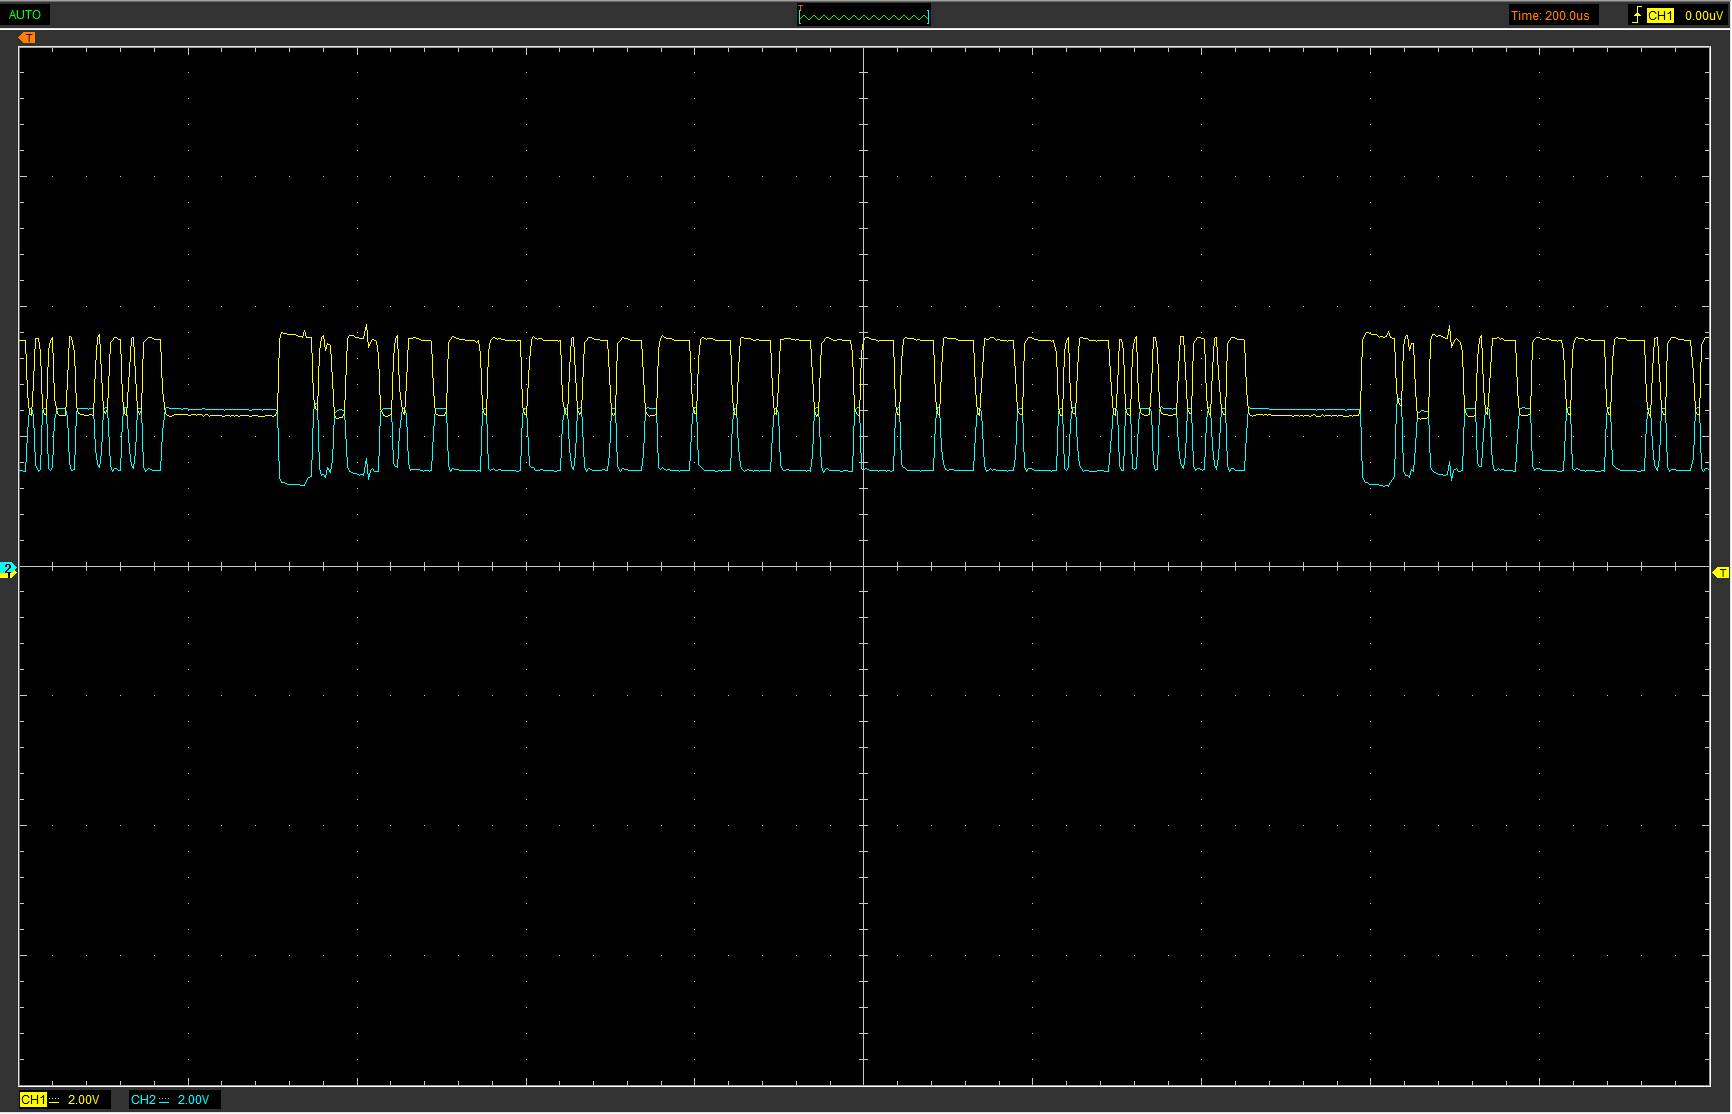Click the 0.00uV trigger level value
The image size is (1732, 1114).
tap(1703, 15)
